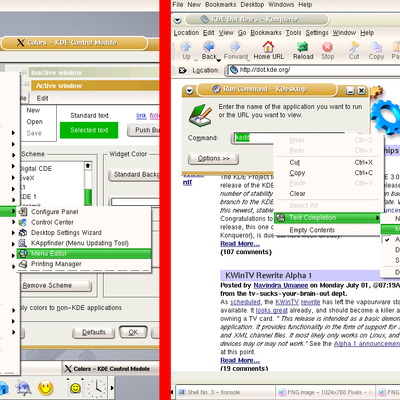Click the green color scheme scrollbar thumb

point(88,197)
